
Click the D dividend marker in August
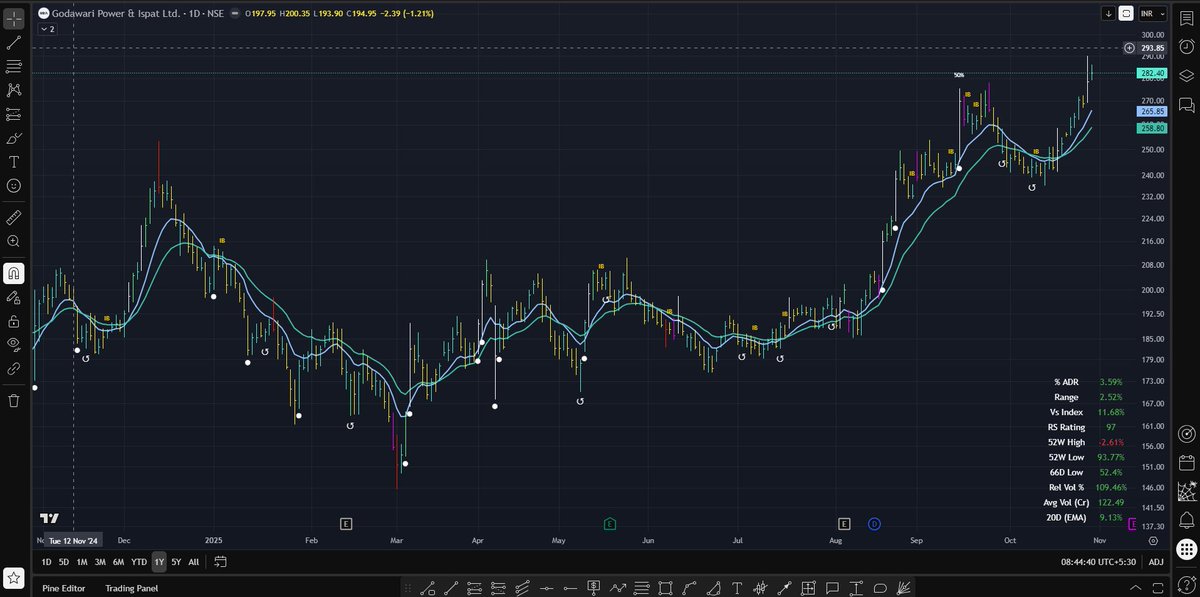coord(873,523)
